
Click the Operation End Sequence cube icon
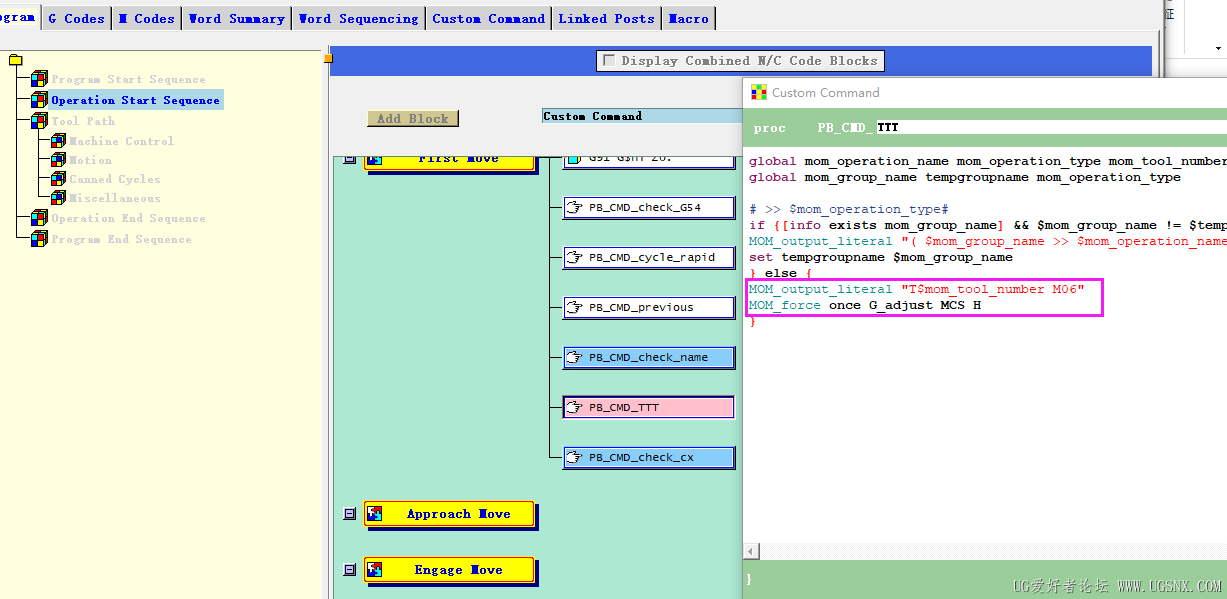coord(39,218)
